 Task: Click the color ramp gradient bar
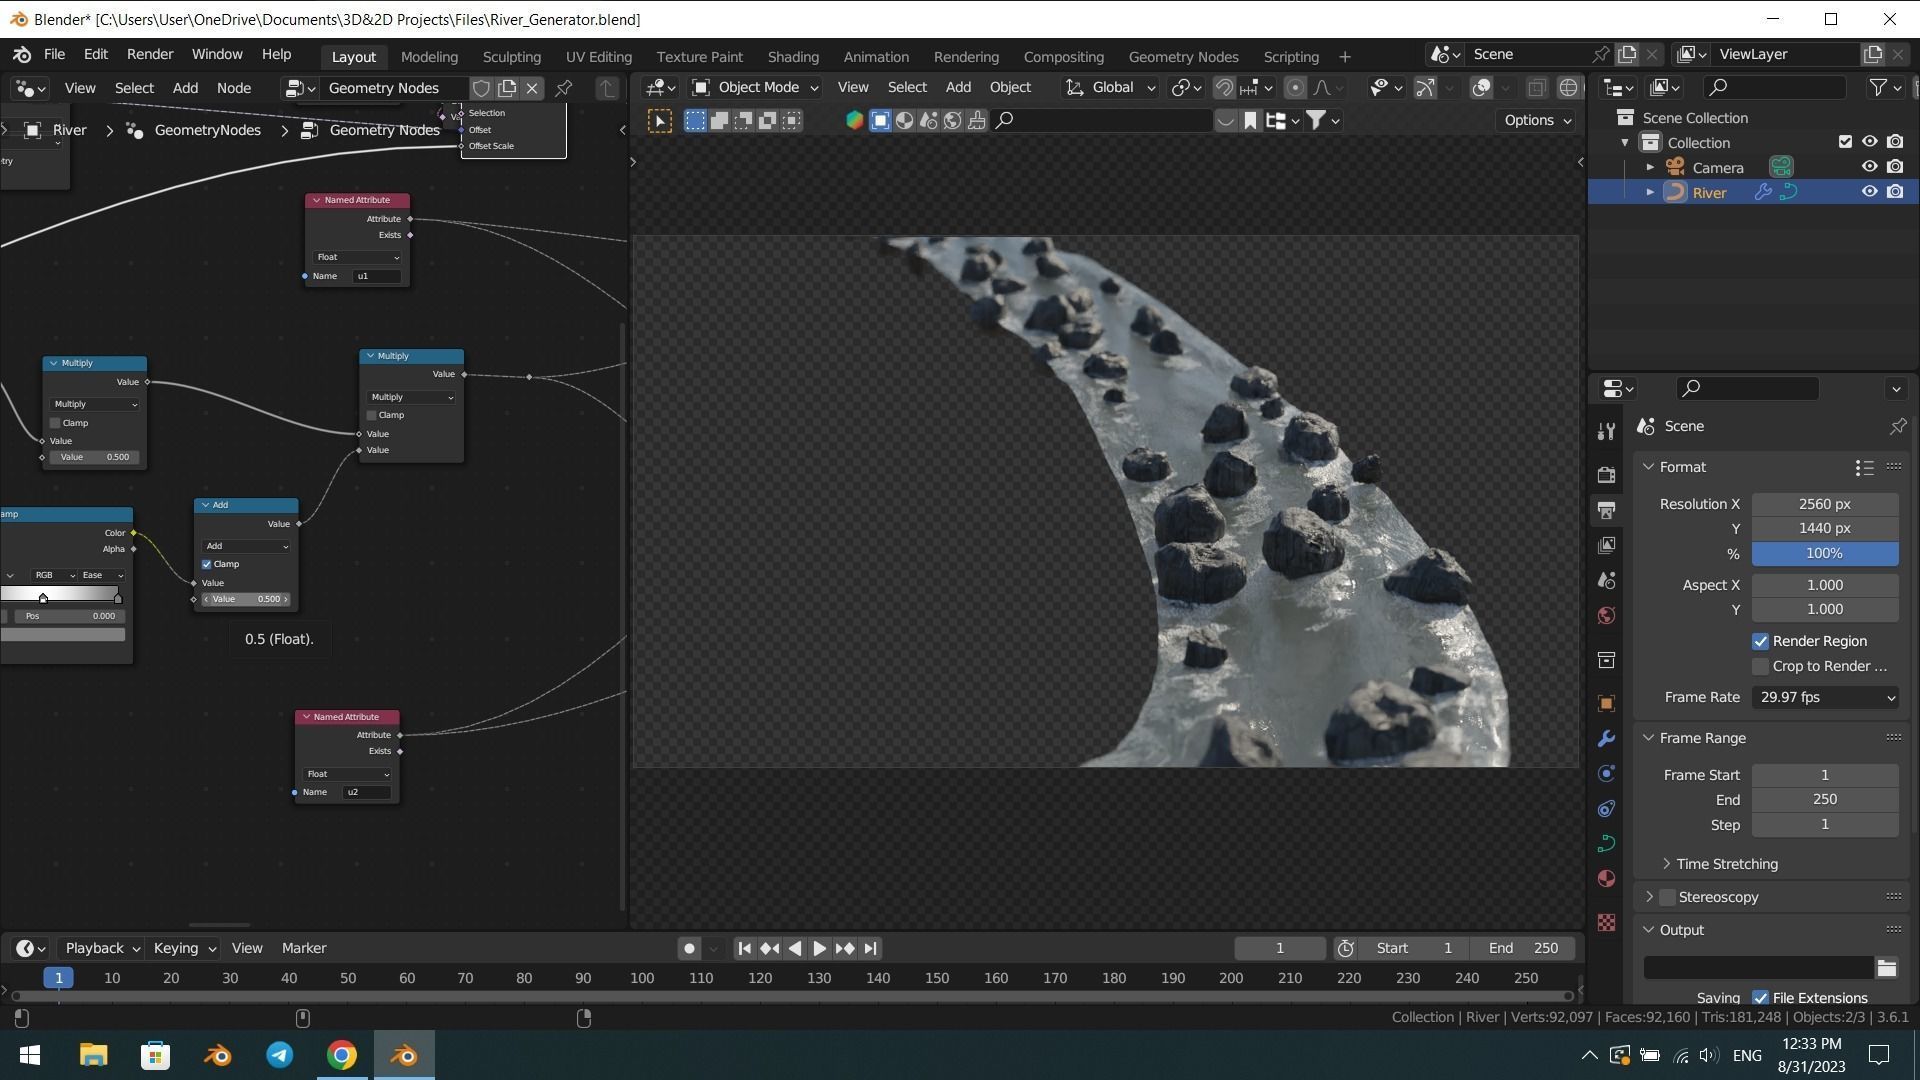(x=62, y=593)
